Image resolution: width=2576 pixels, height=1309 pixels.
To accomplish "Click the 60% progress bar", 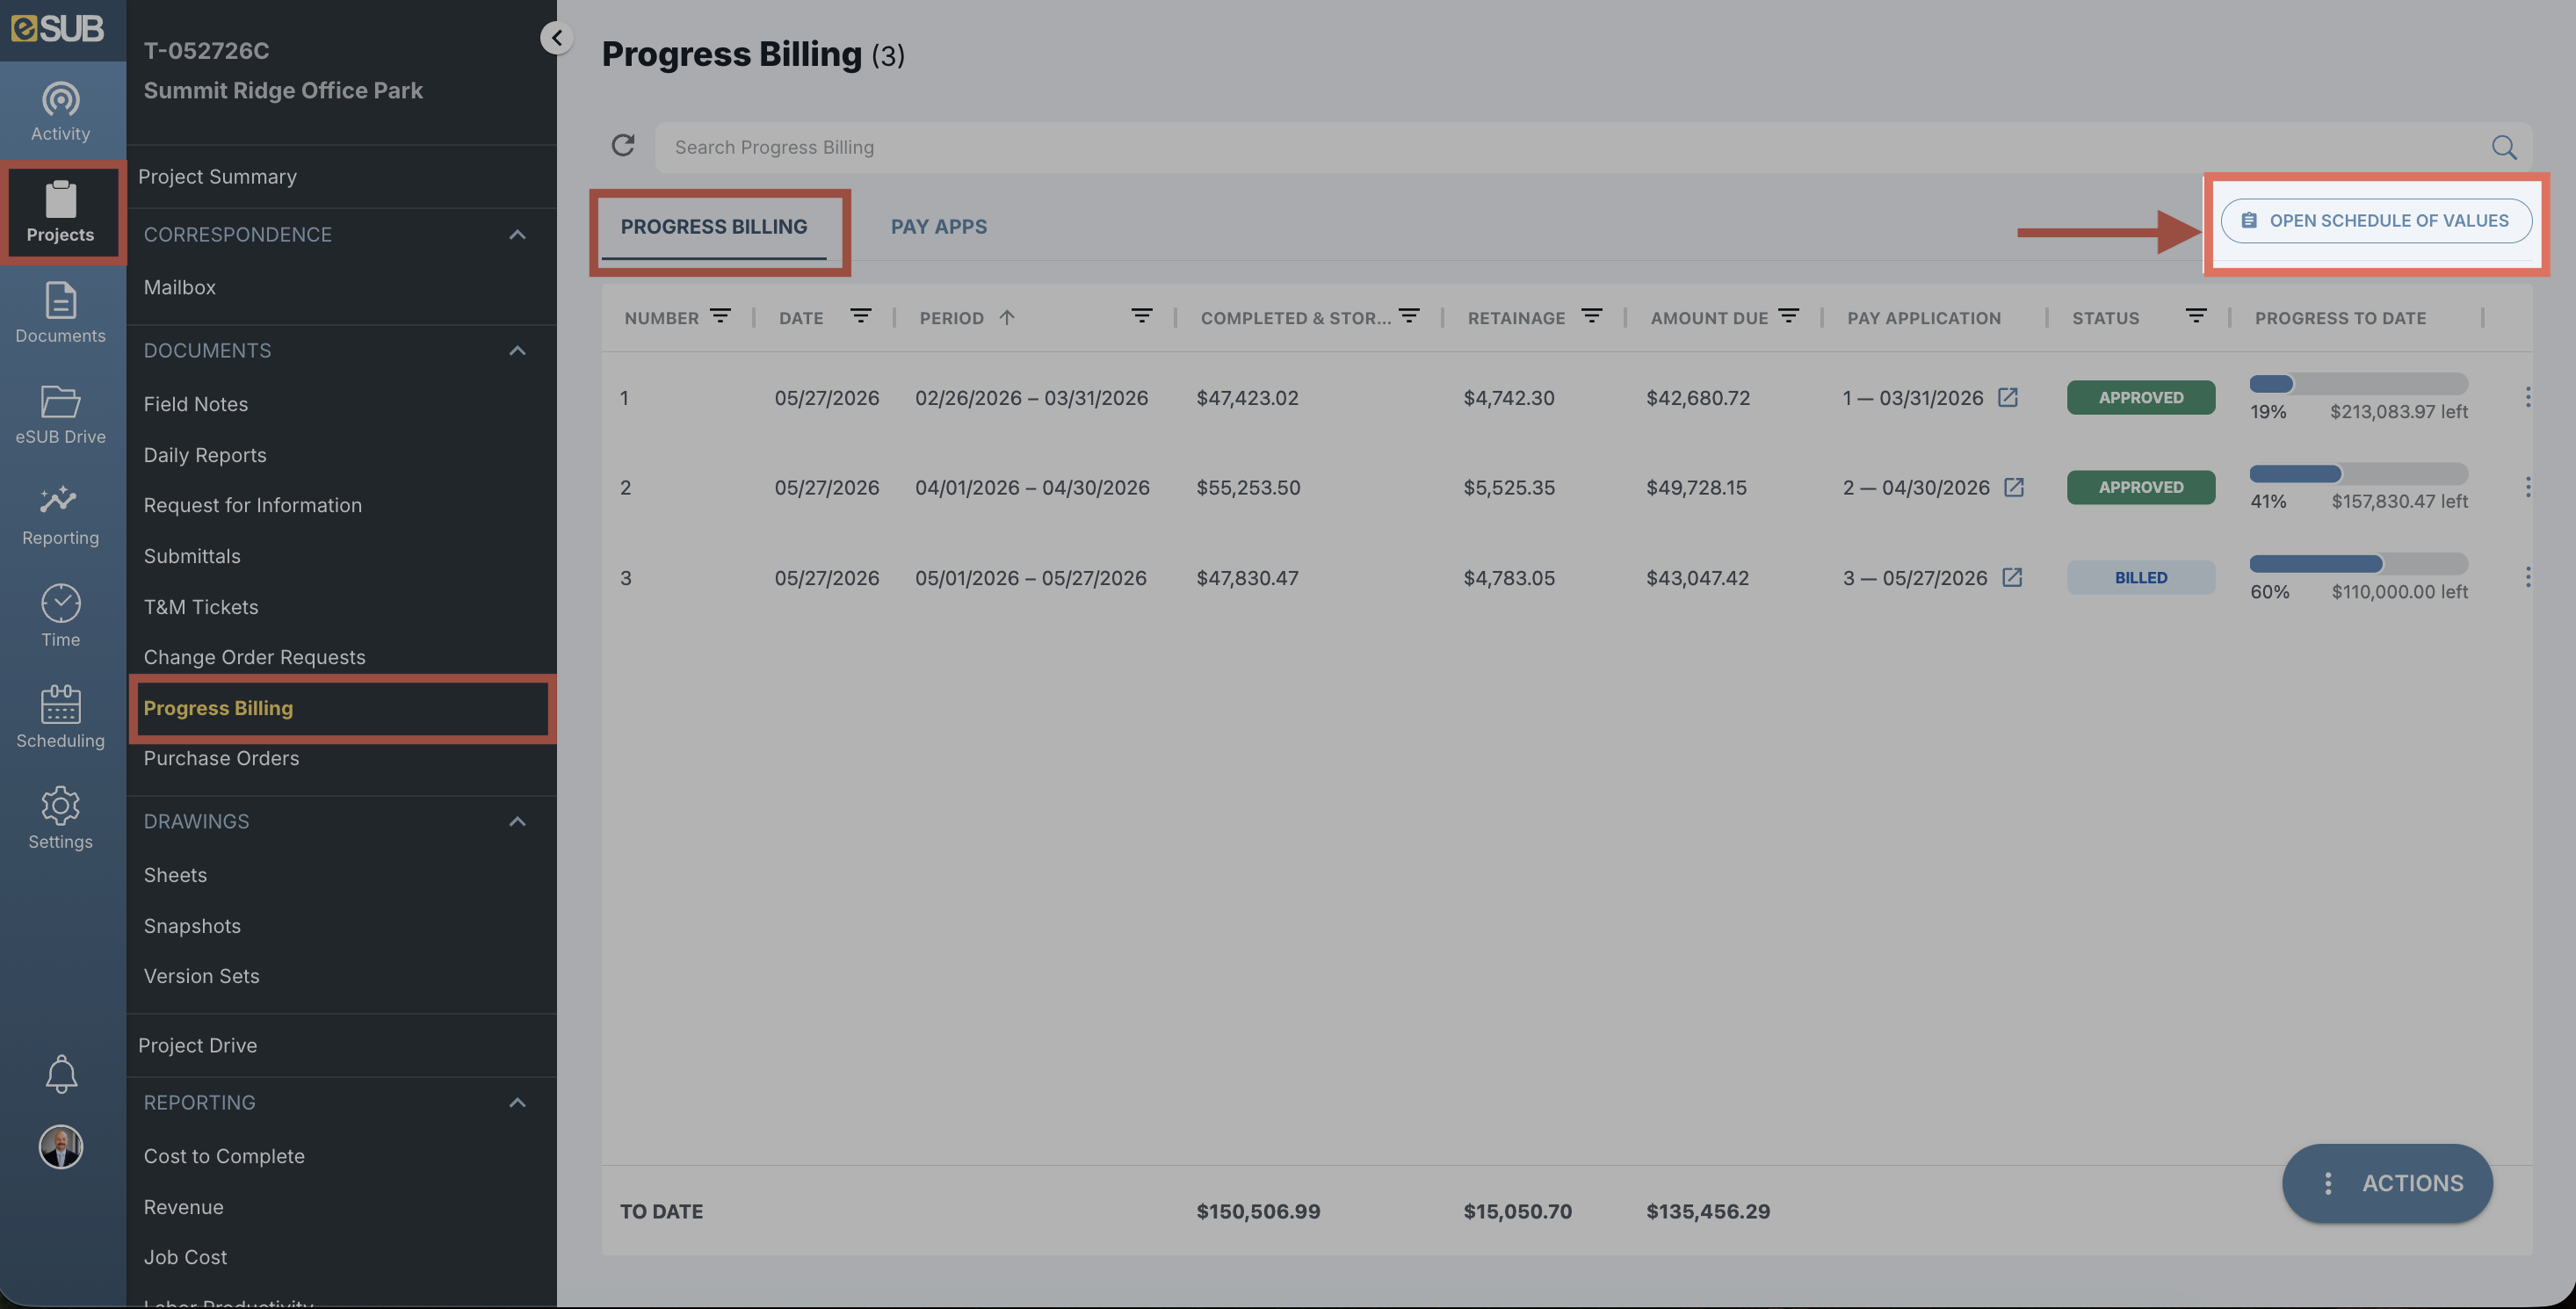I will pyautogui.click(x=2359, y=564).
